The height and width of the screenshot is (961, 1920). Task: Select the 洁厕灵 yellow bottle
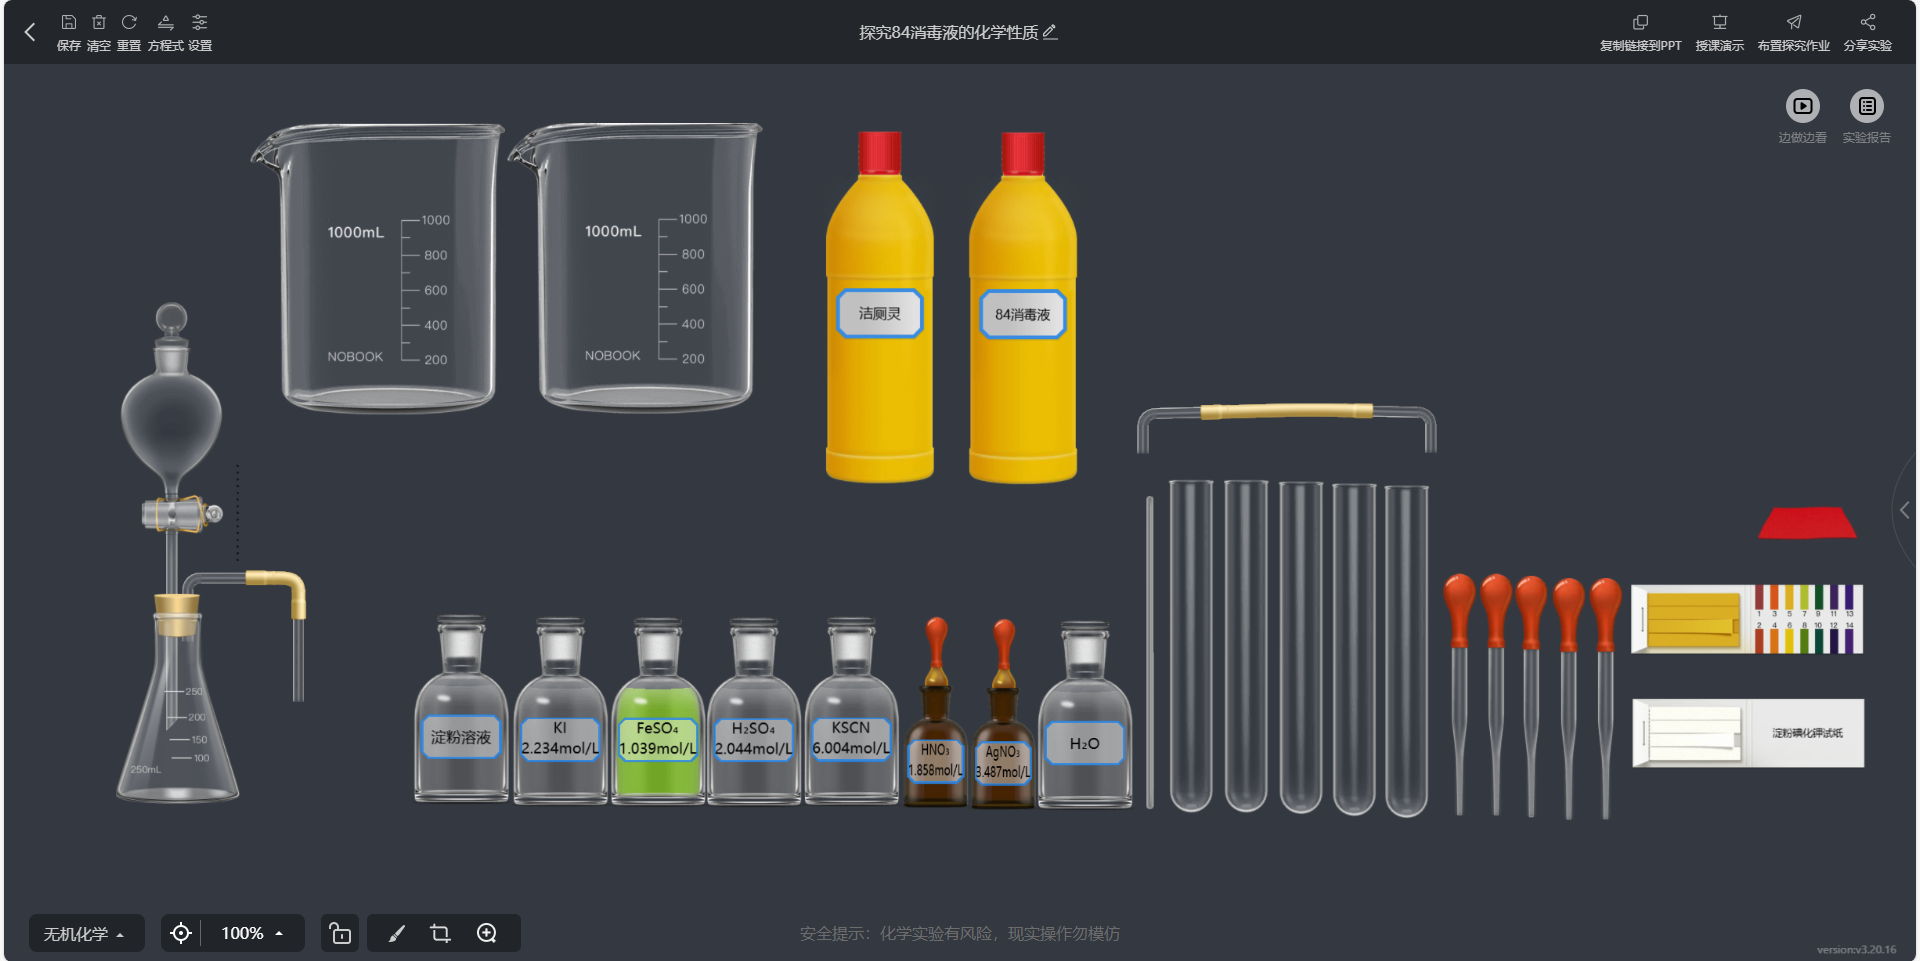point(880,307)
